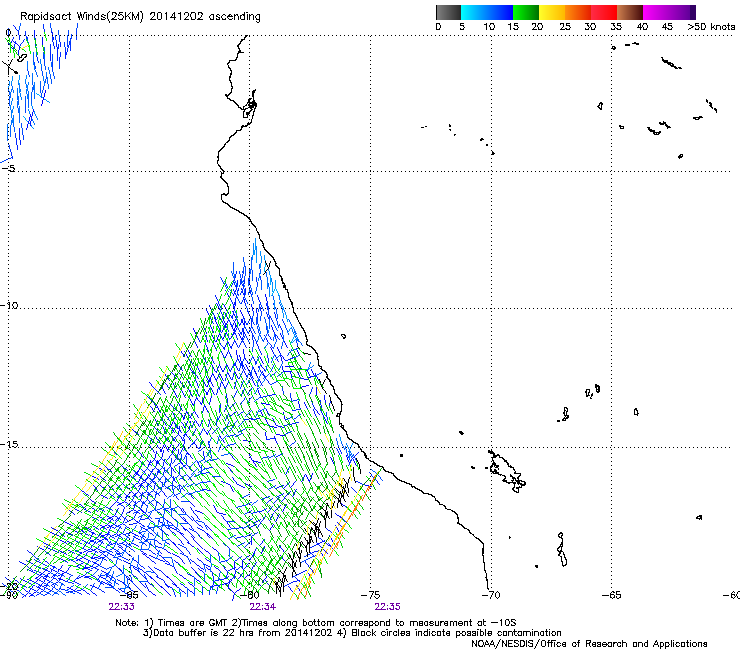Click the purple "22:35" pass time
The height and width of the screenshot is (650, 740).
[x=387, y=607]
